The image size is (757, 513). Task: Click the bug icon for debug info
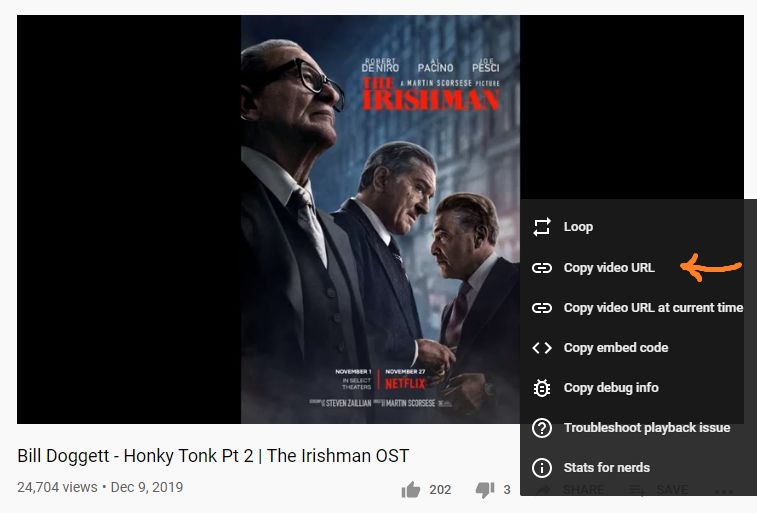click(x=542, y=388)
